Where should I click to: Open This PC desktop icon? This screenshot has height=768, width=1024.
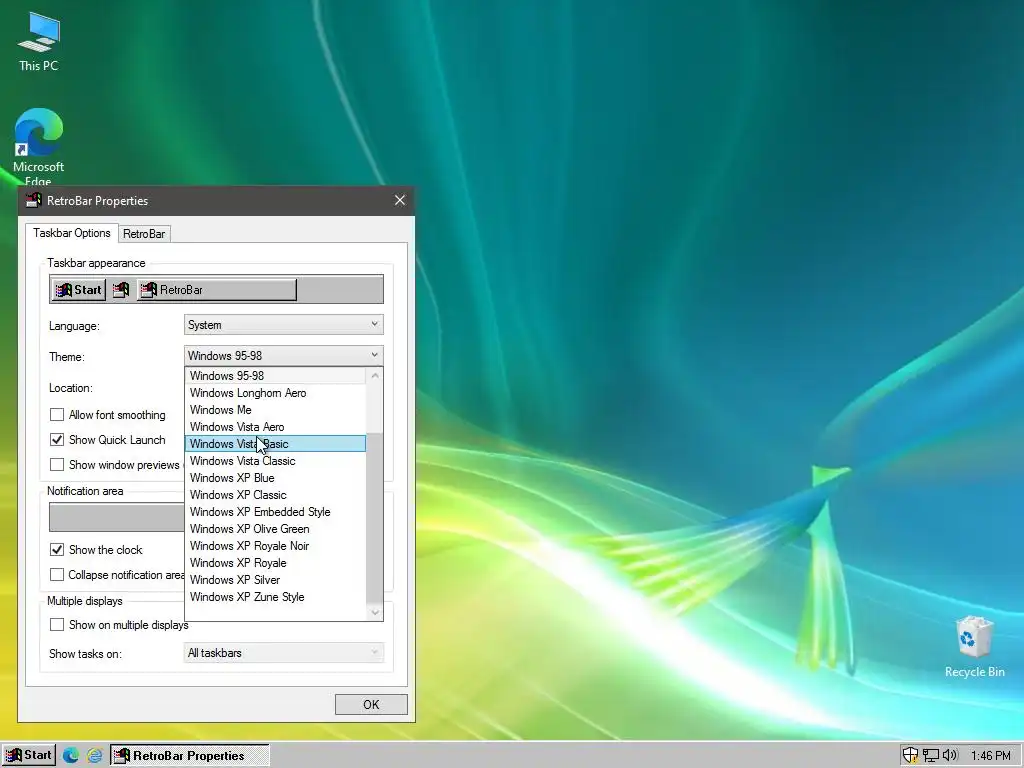coord(39,42)
